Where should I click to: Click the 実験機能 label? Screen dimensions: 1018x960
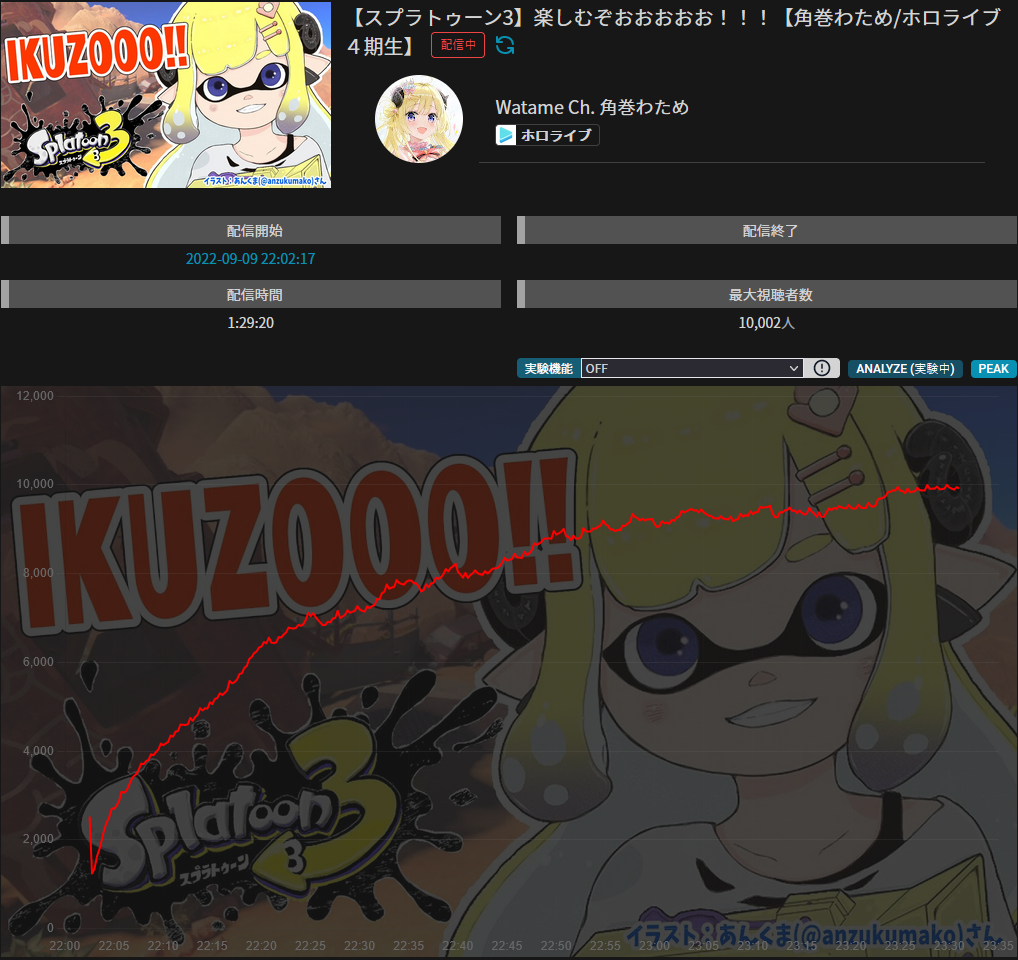(x=549, y=369)
